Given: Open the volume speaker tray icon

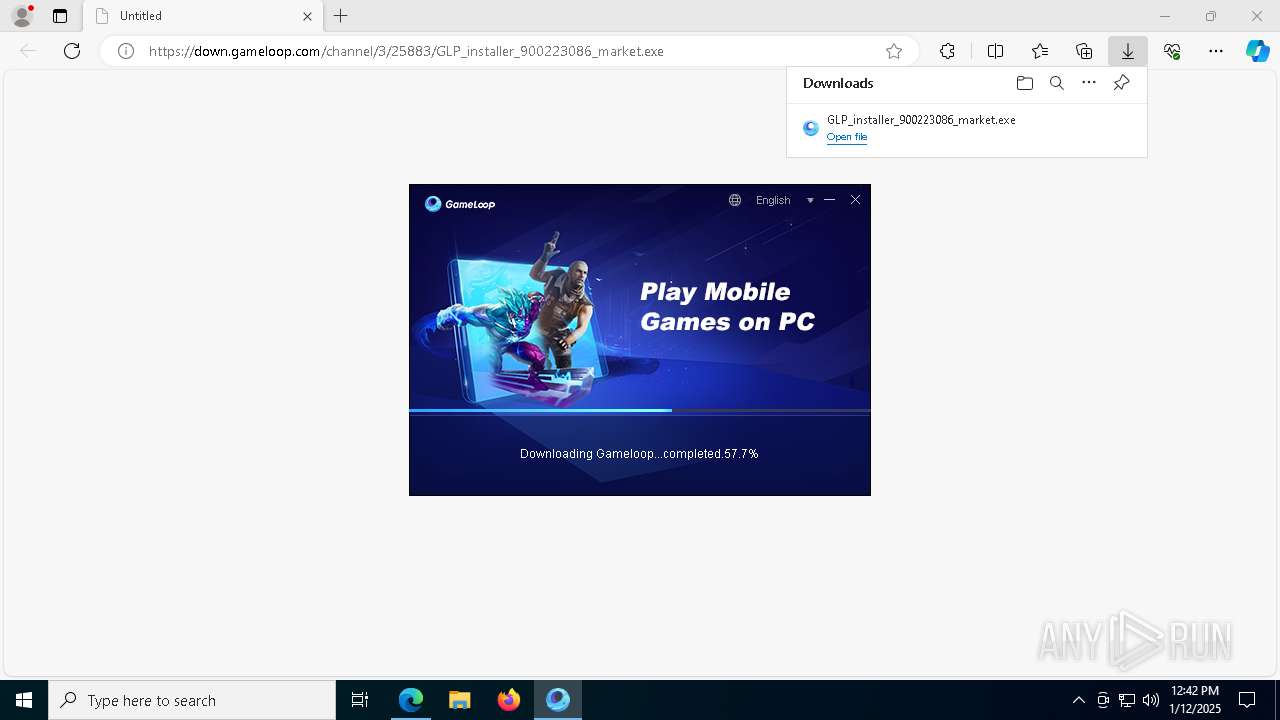Looking at the screenshot, I should (x=1151, y=700).
